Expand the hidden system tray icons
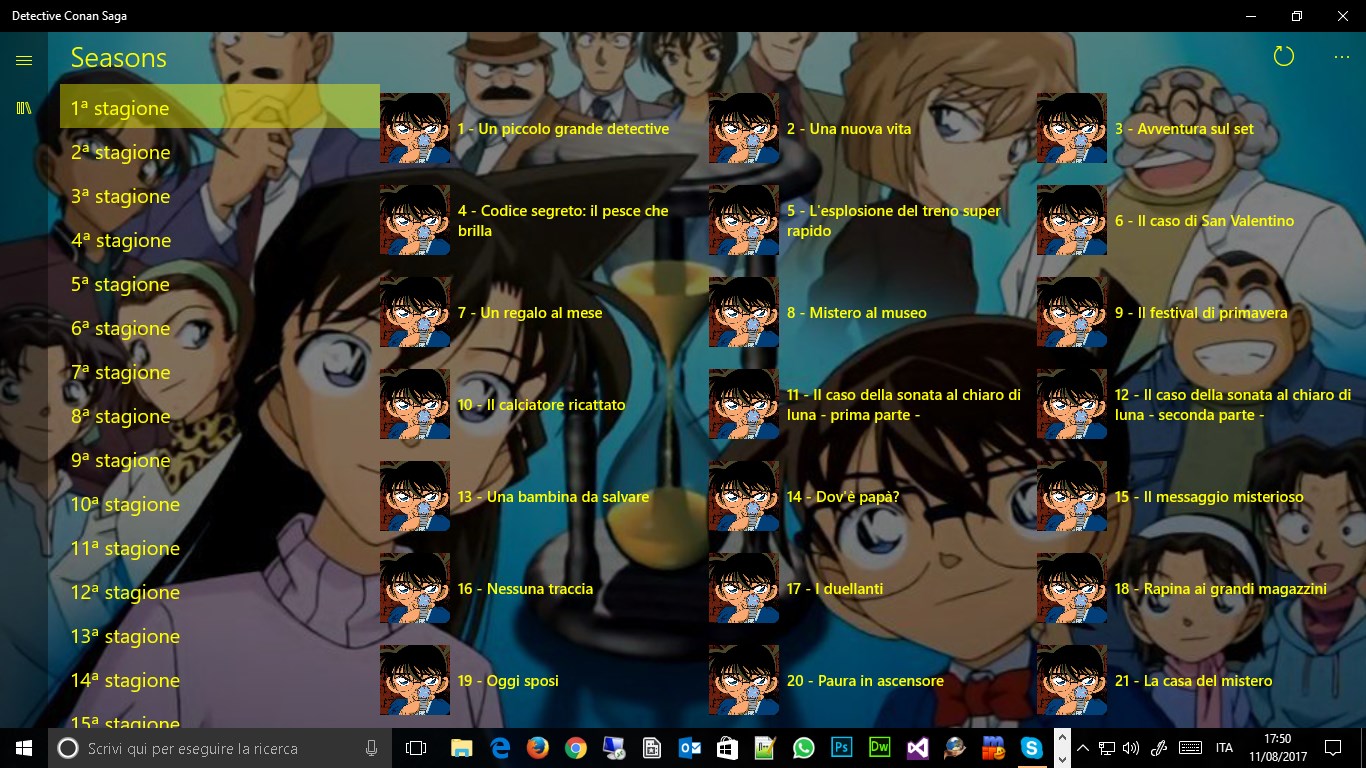This screenshot has height=768, width=1366. click(x=1083, y=748)
